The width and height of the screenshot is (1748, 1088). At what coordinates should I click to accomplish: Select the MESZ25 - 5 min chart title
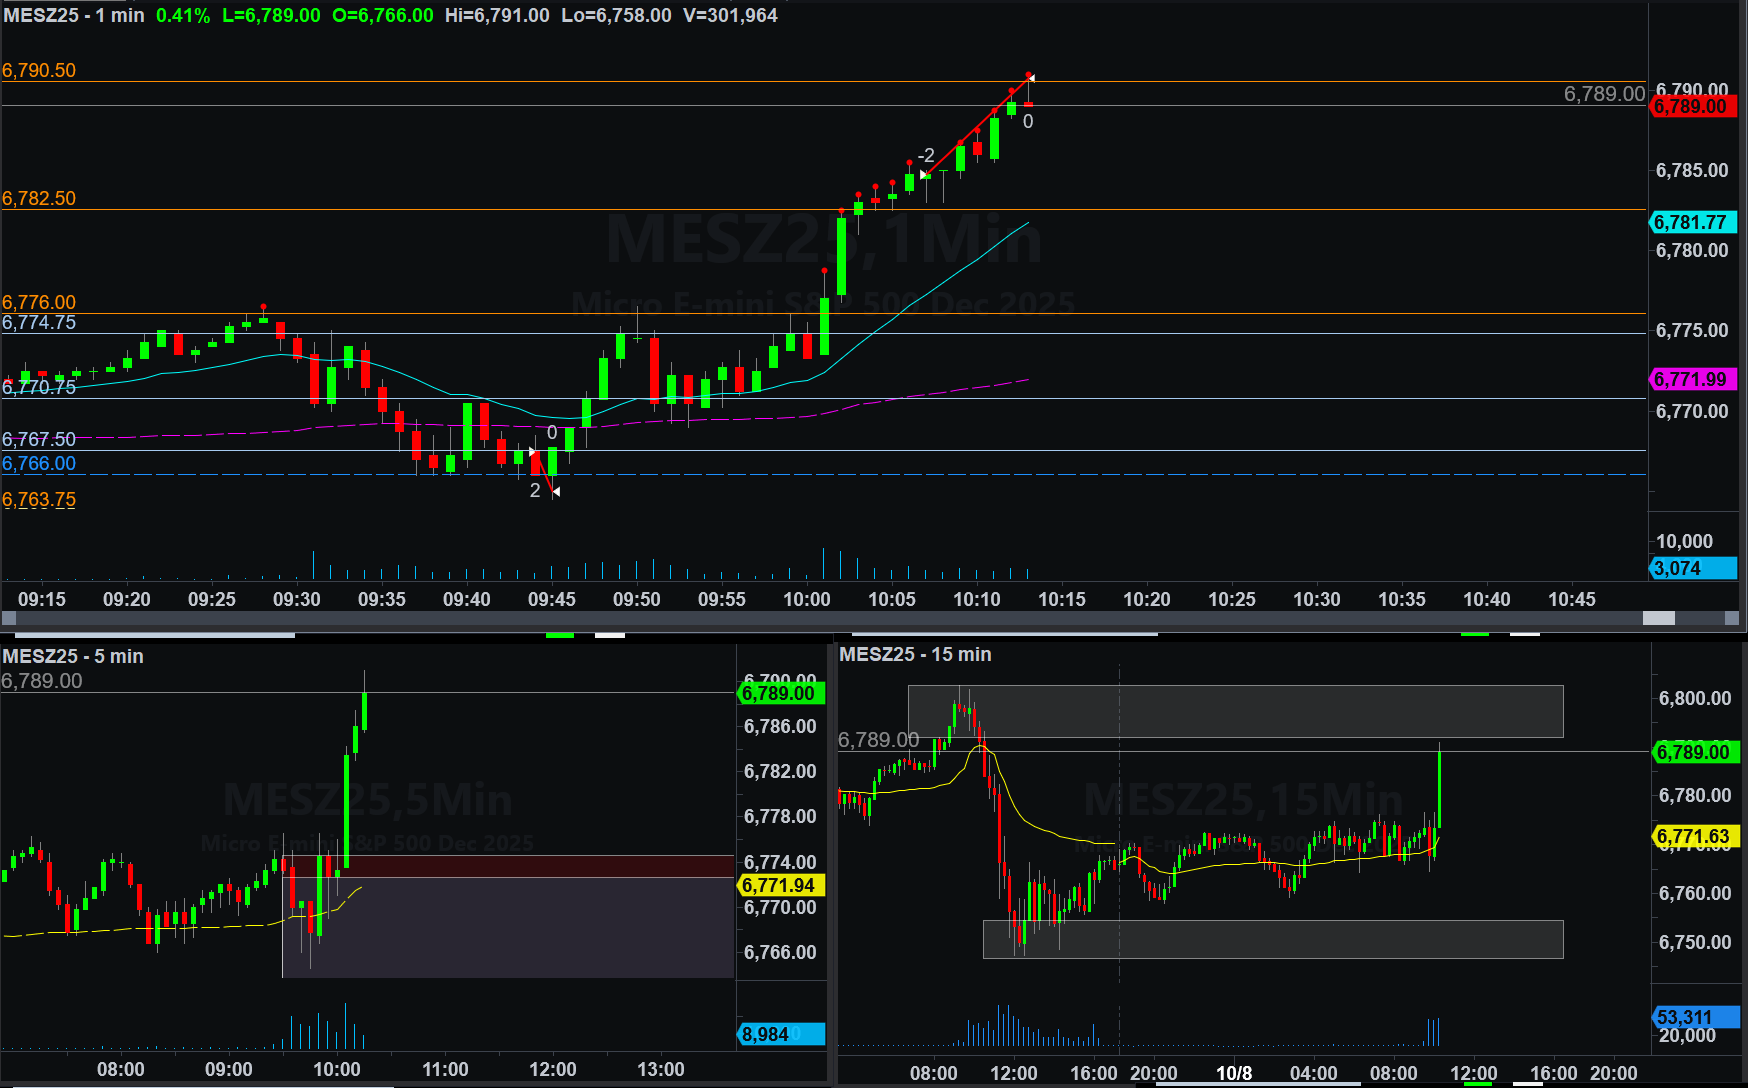[x=73, y=656]
